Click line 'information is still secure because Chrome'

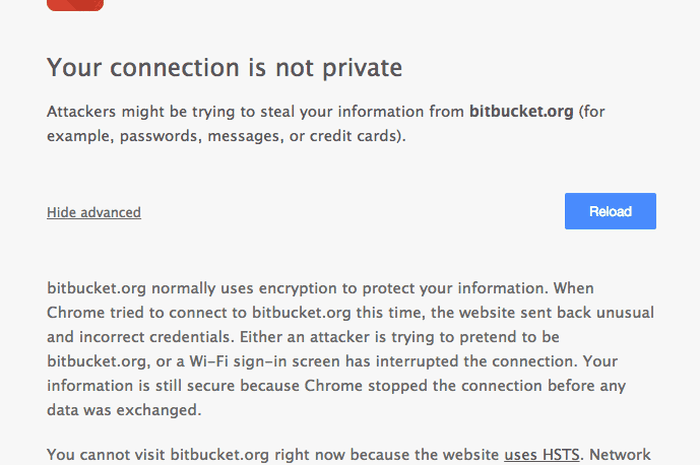[336, 386]
